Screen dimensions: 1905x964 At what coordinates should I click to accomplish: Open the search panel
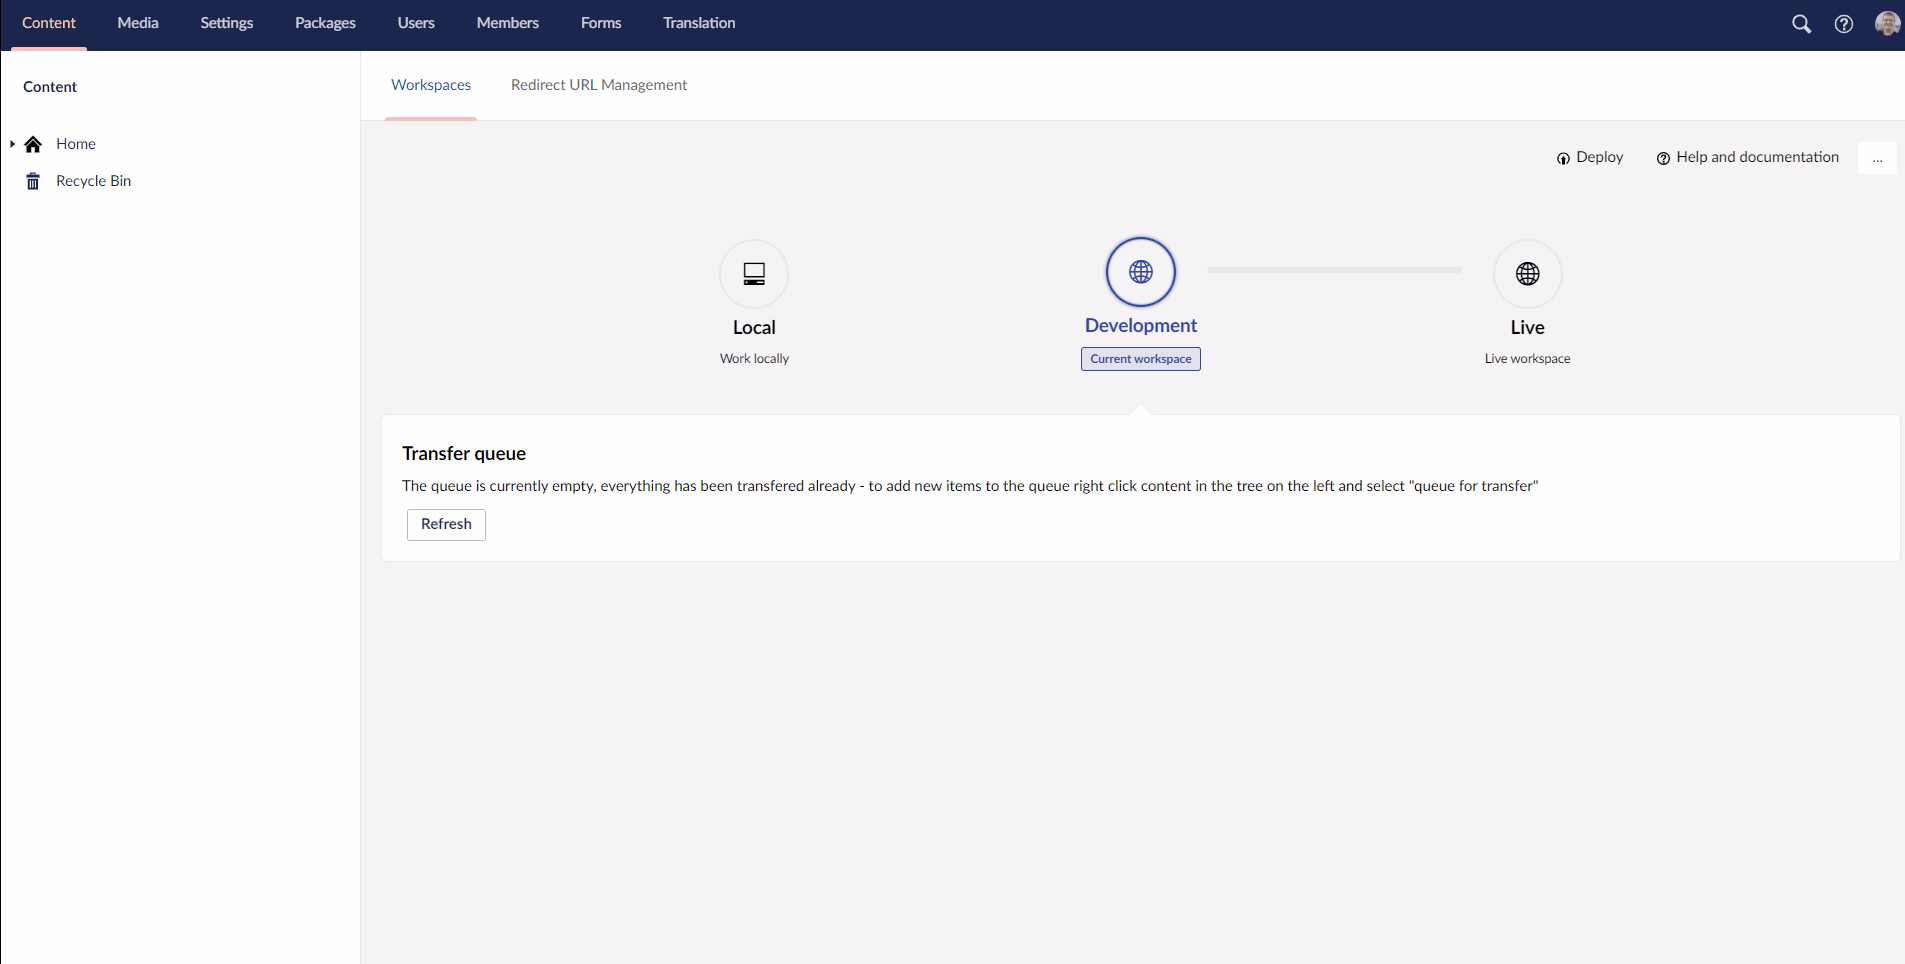(1802, 24)
